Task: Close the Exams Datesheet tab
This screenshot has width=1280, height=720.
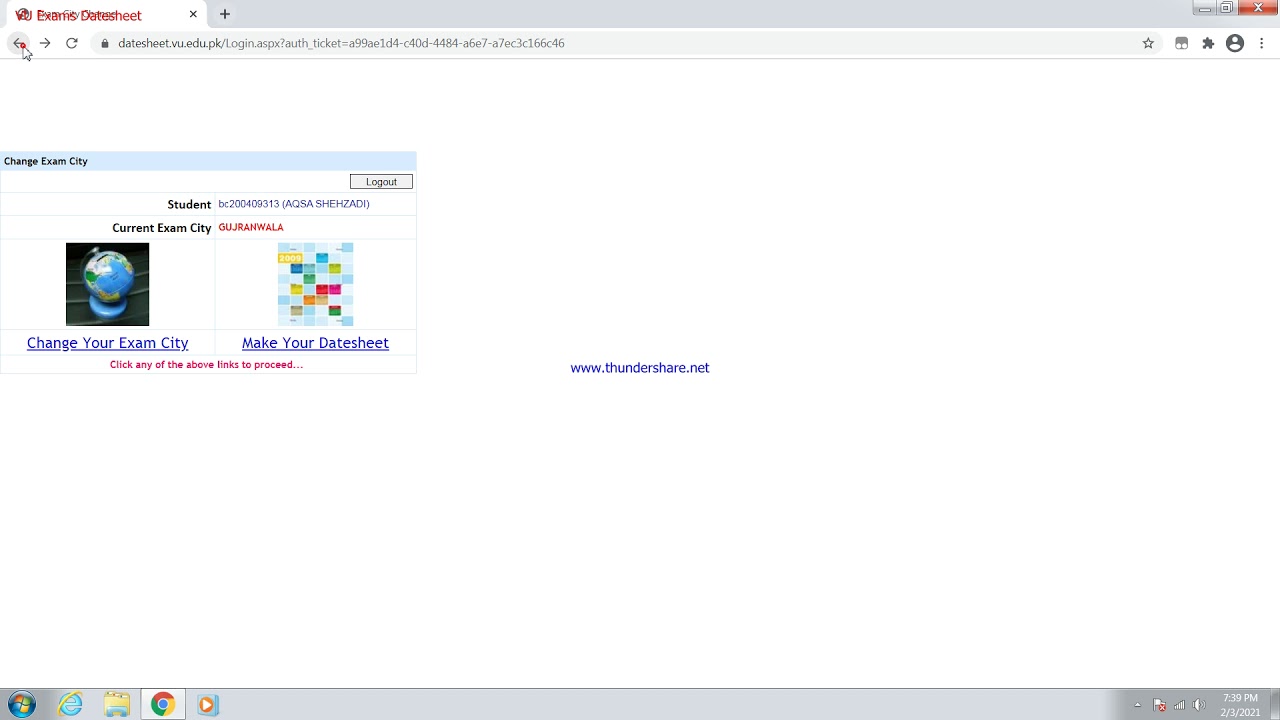Action: point(193,14)
